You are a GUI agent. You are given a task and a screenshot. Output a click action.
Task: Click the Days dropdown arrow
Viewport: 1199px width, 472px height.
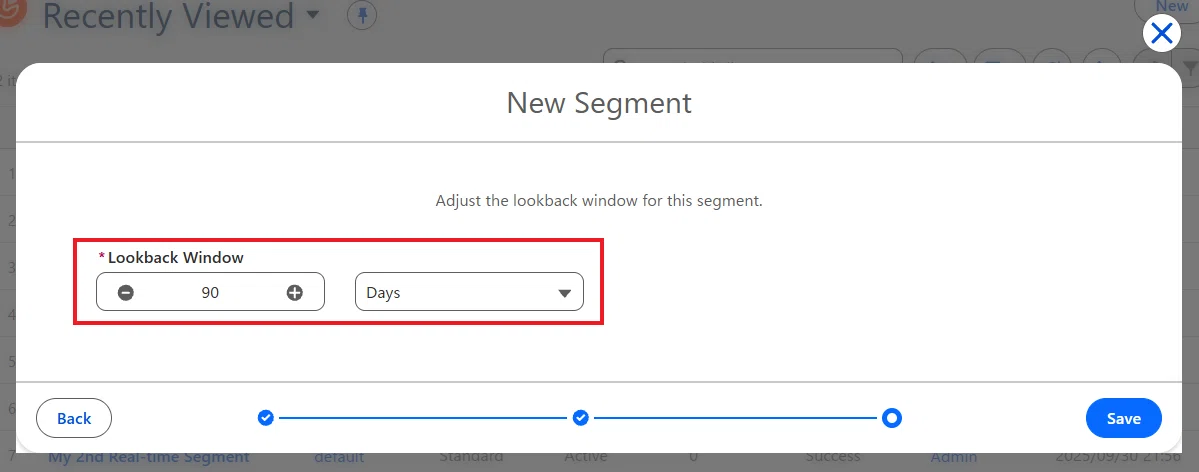pyautogui.click(x=564, y=293)
